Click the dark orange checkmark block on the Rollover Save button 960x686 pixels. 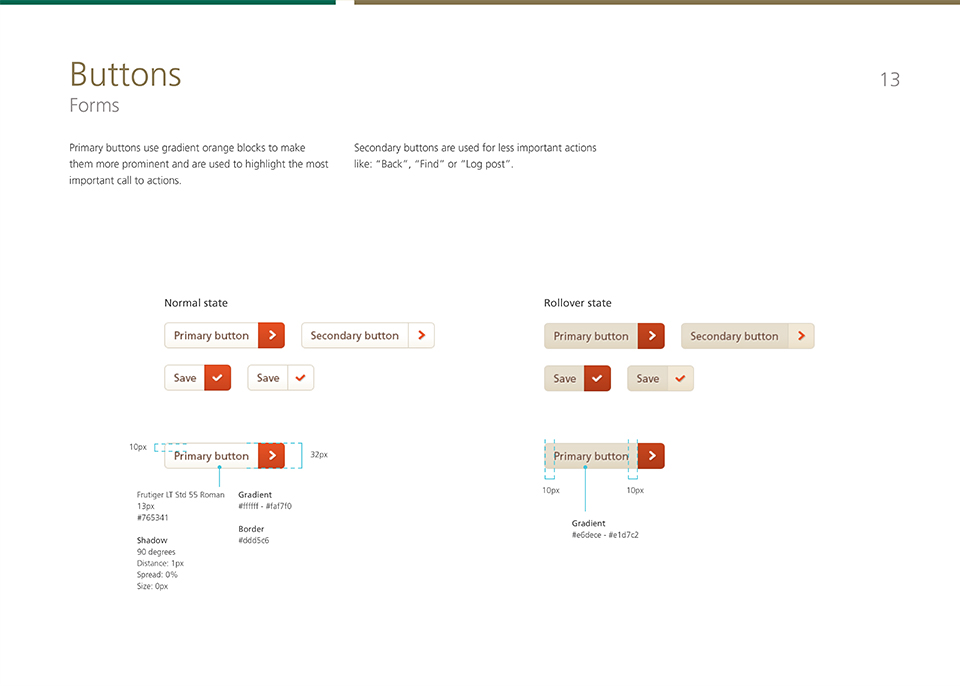(x=597, y=379)
